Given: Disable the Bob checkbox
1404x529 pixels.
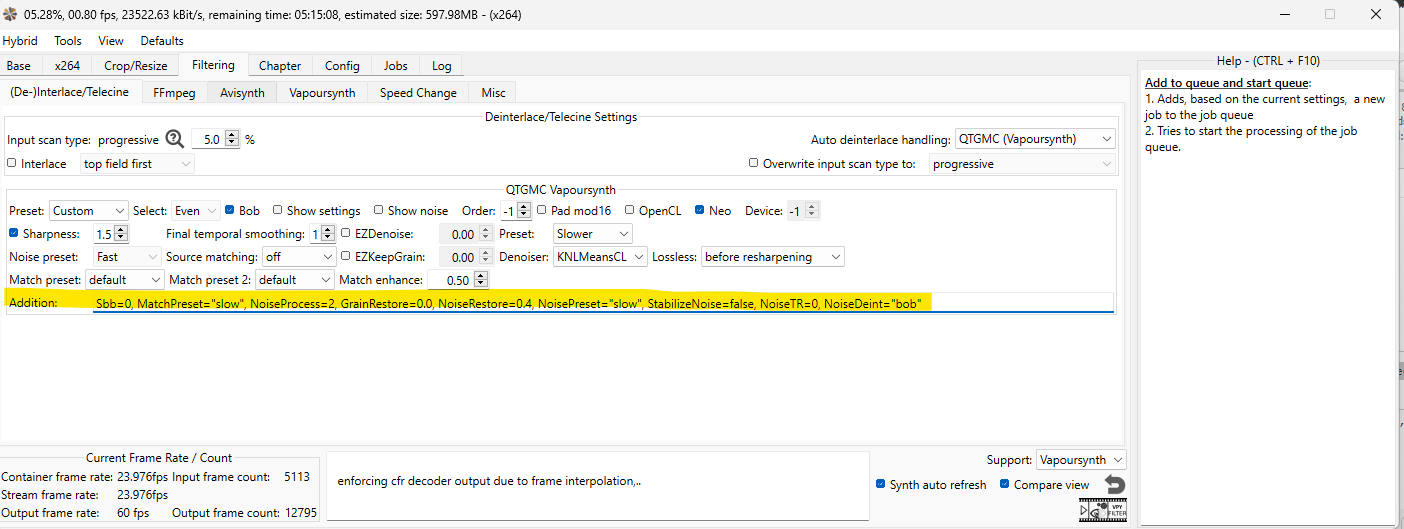Looking at the screenshot, I should pos(230,211).
